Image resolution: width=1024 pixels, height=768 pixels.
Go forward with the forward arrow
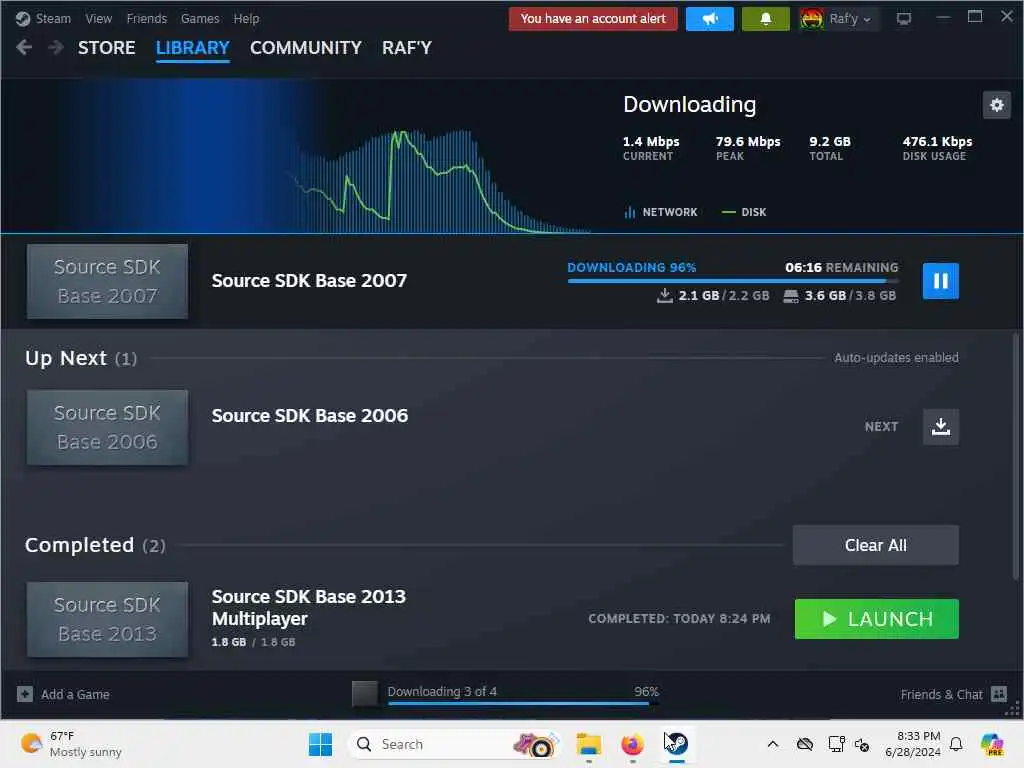[56, 48]
